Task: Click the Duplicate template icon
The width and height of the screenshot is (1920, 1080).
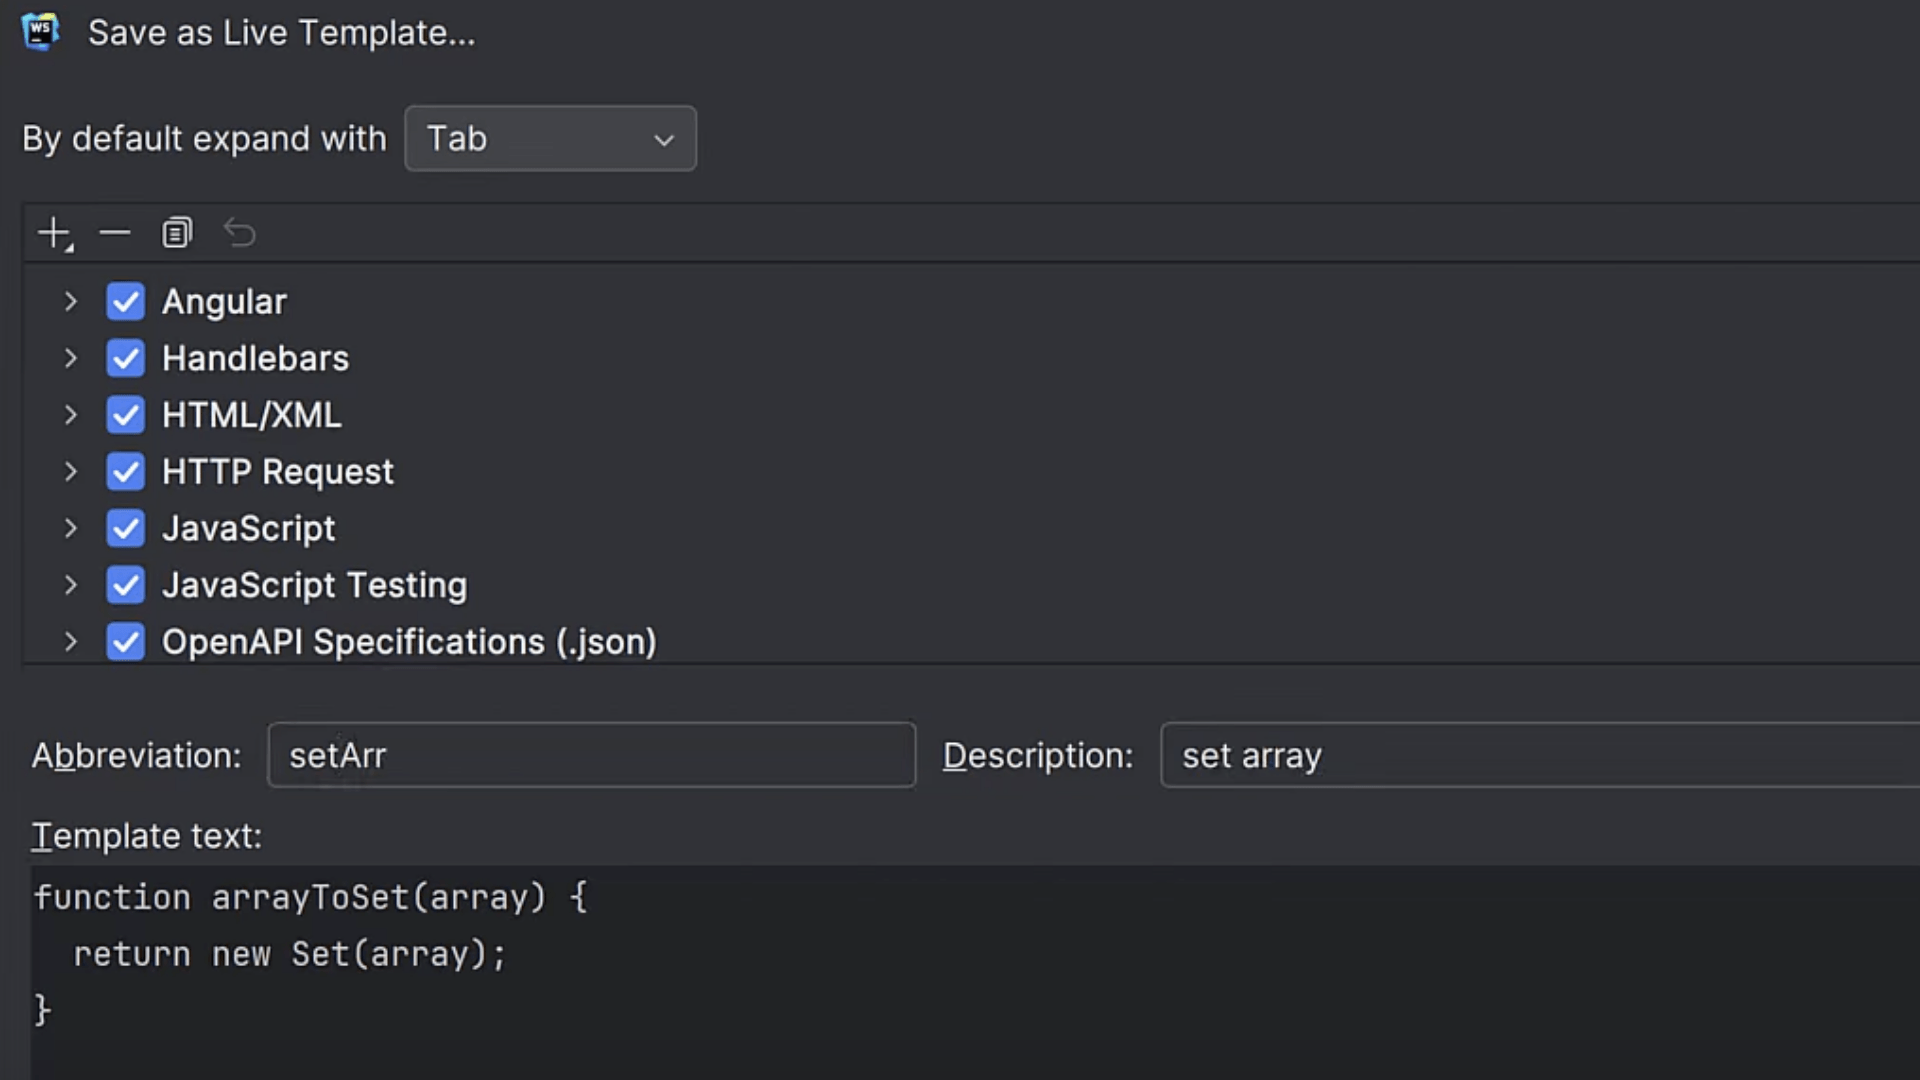Action: click(177, 233)
